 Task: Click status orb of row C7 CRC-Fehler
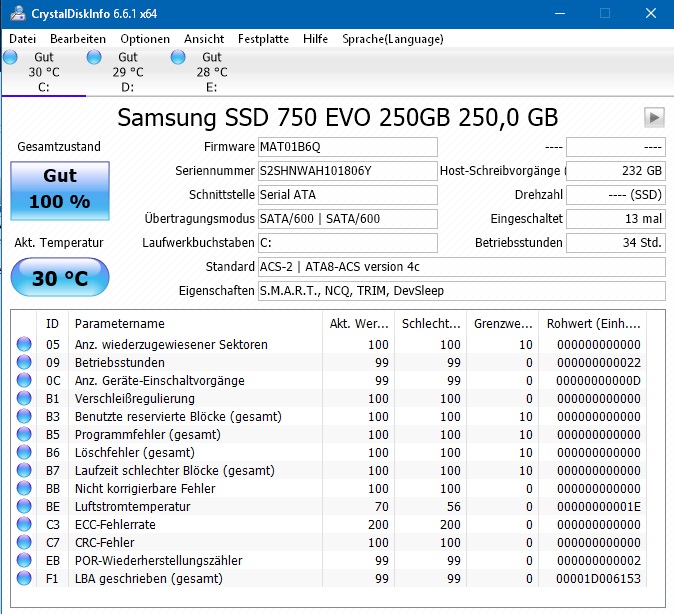24,543
